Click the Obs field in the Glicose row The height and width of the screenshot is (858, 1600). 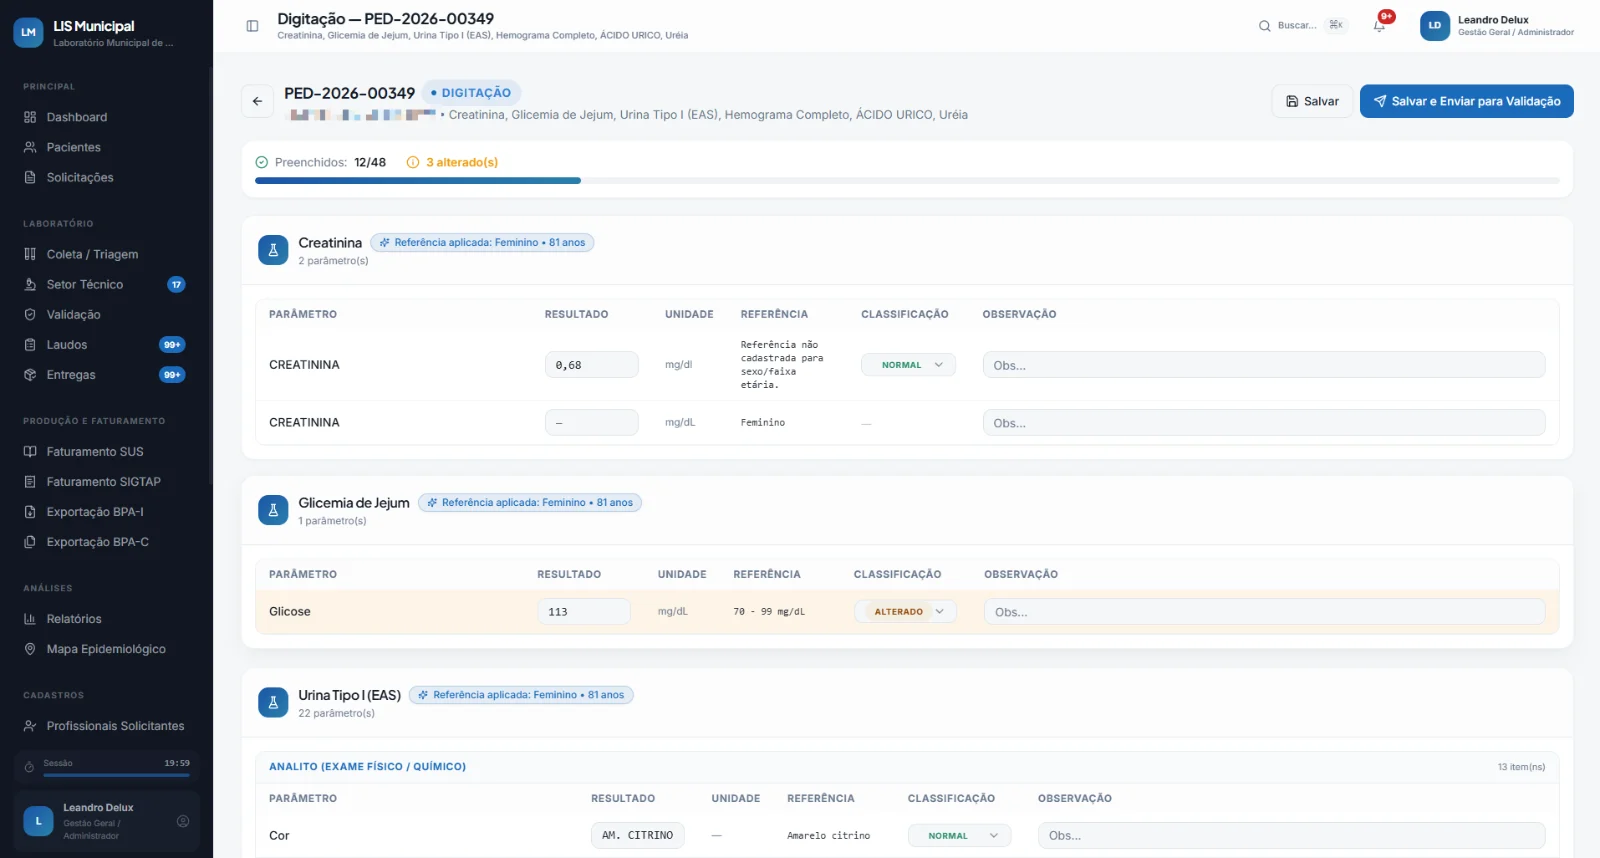coord(1264,612)
